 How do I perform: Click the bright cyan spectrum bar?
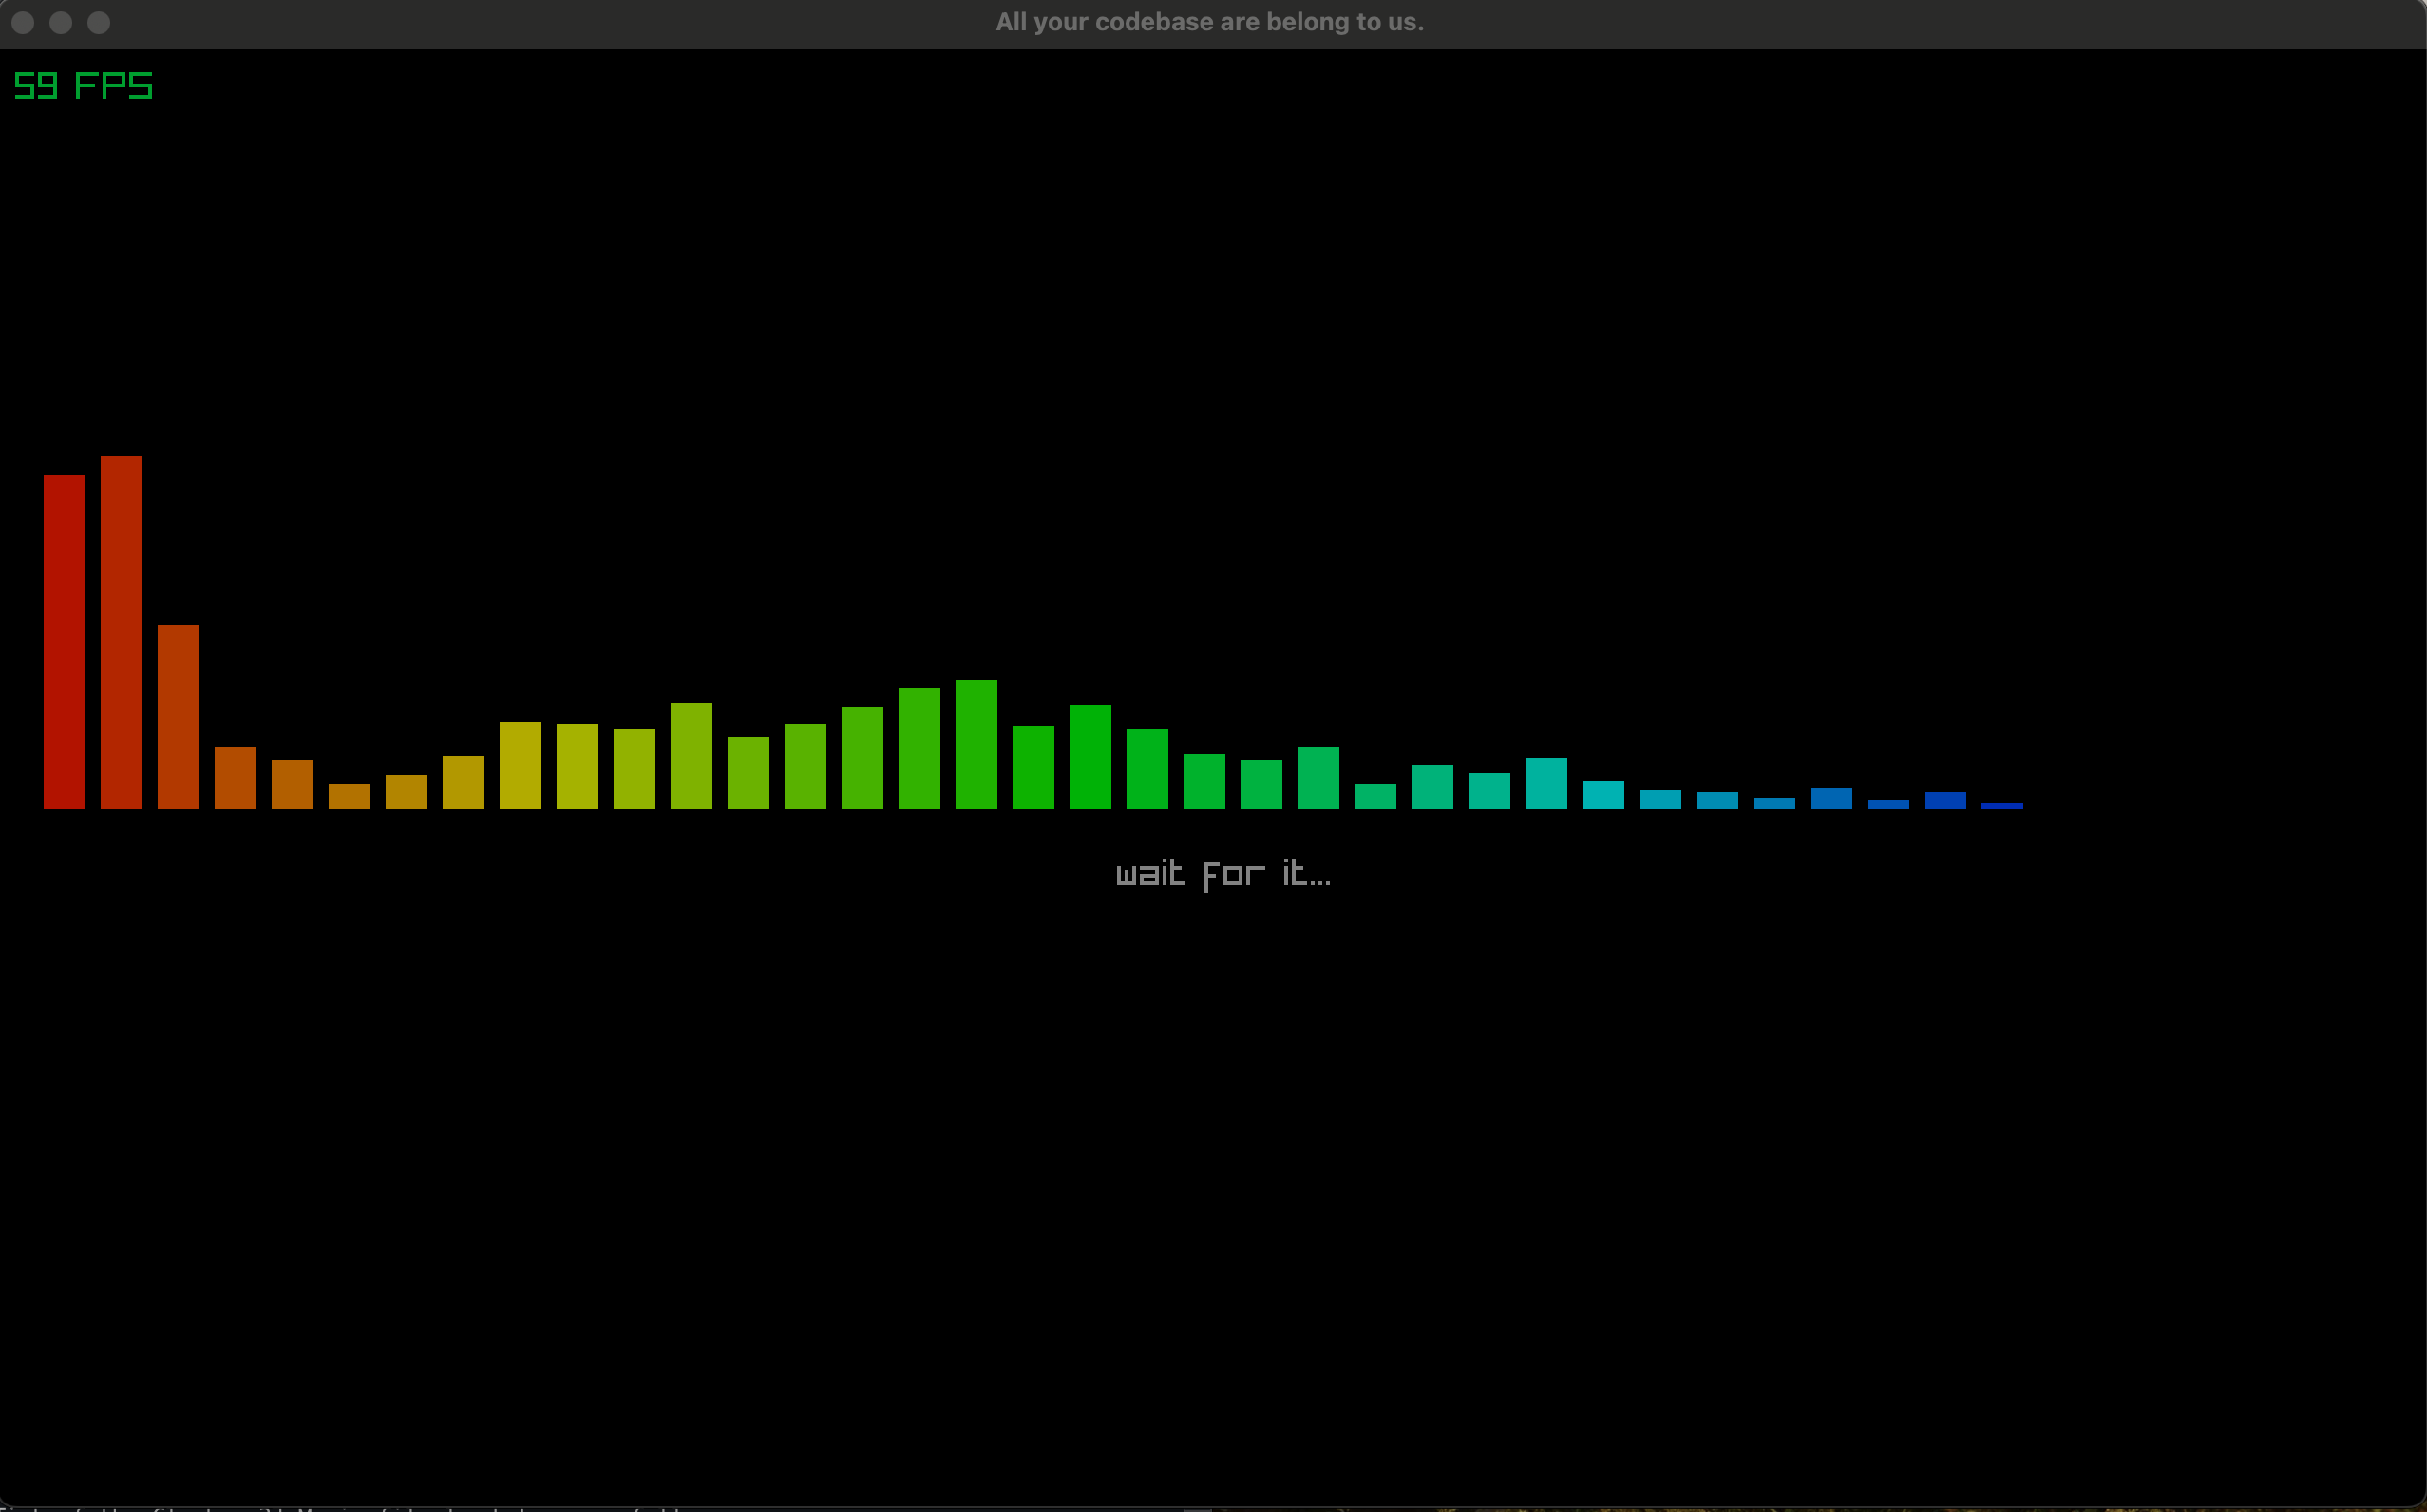pyautogui.click(x=1603, y=794)
